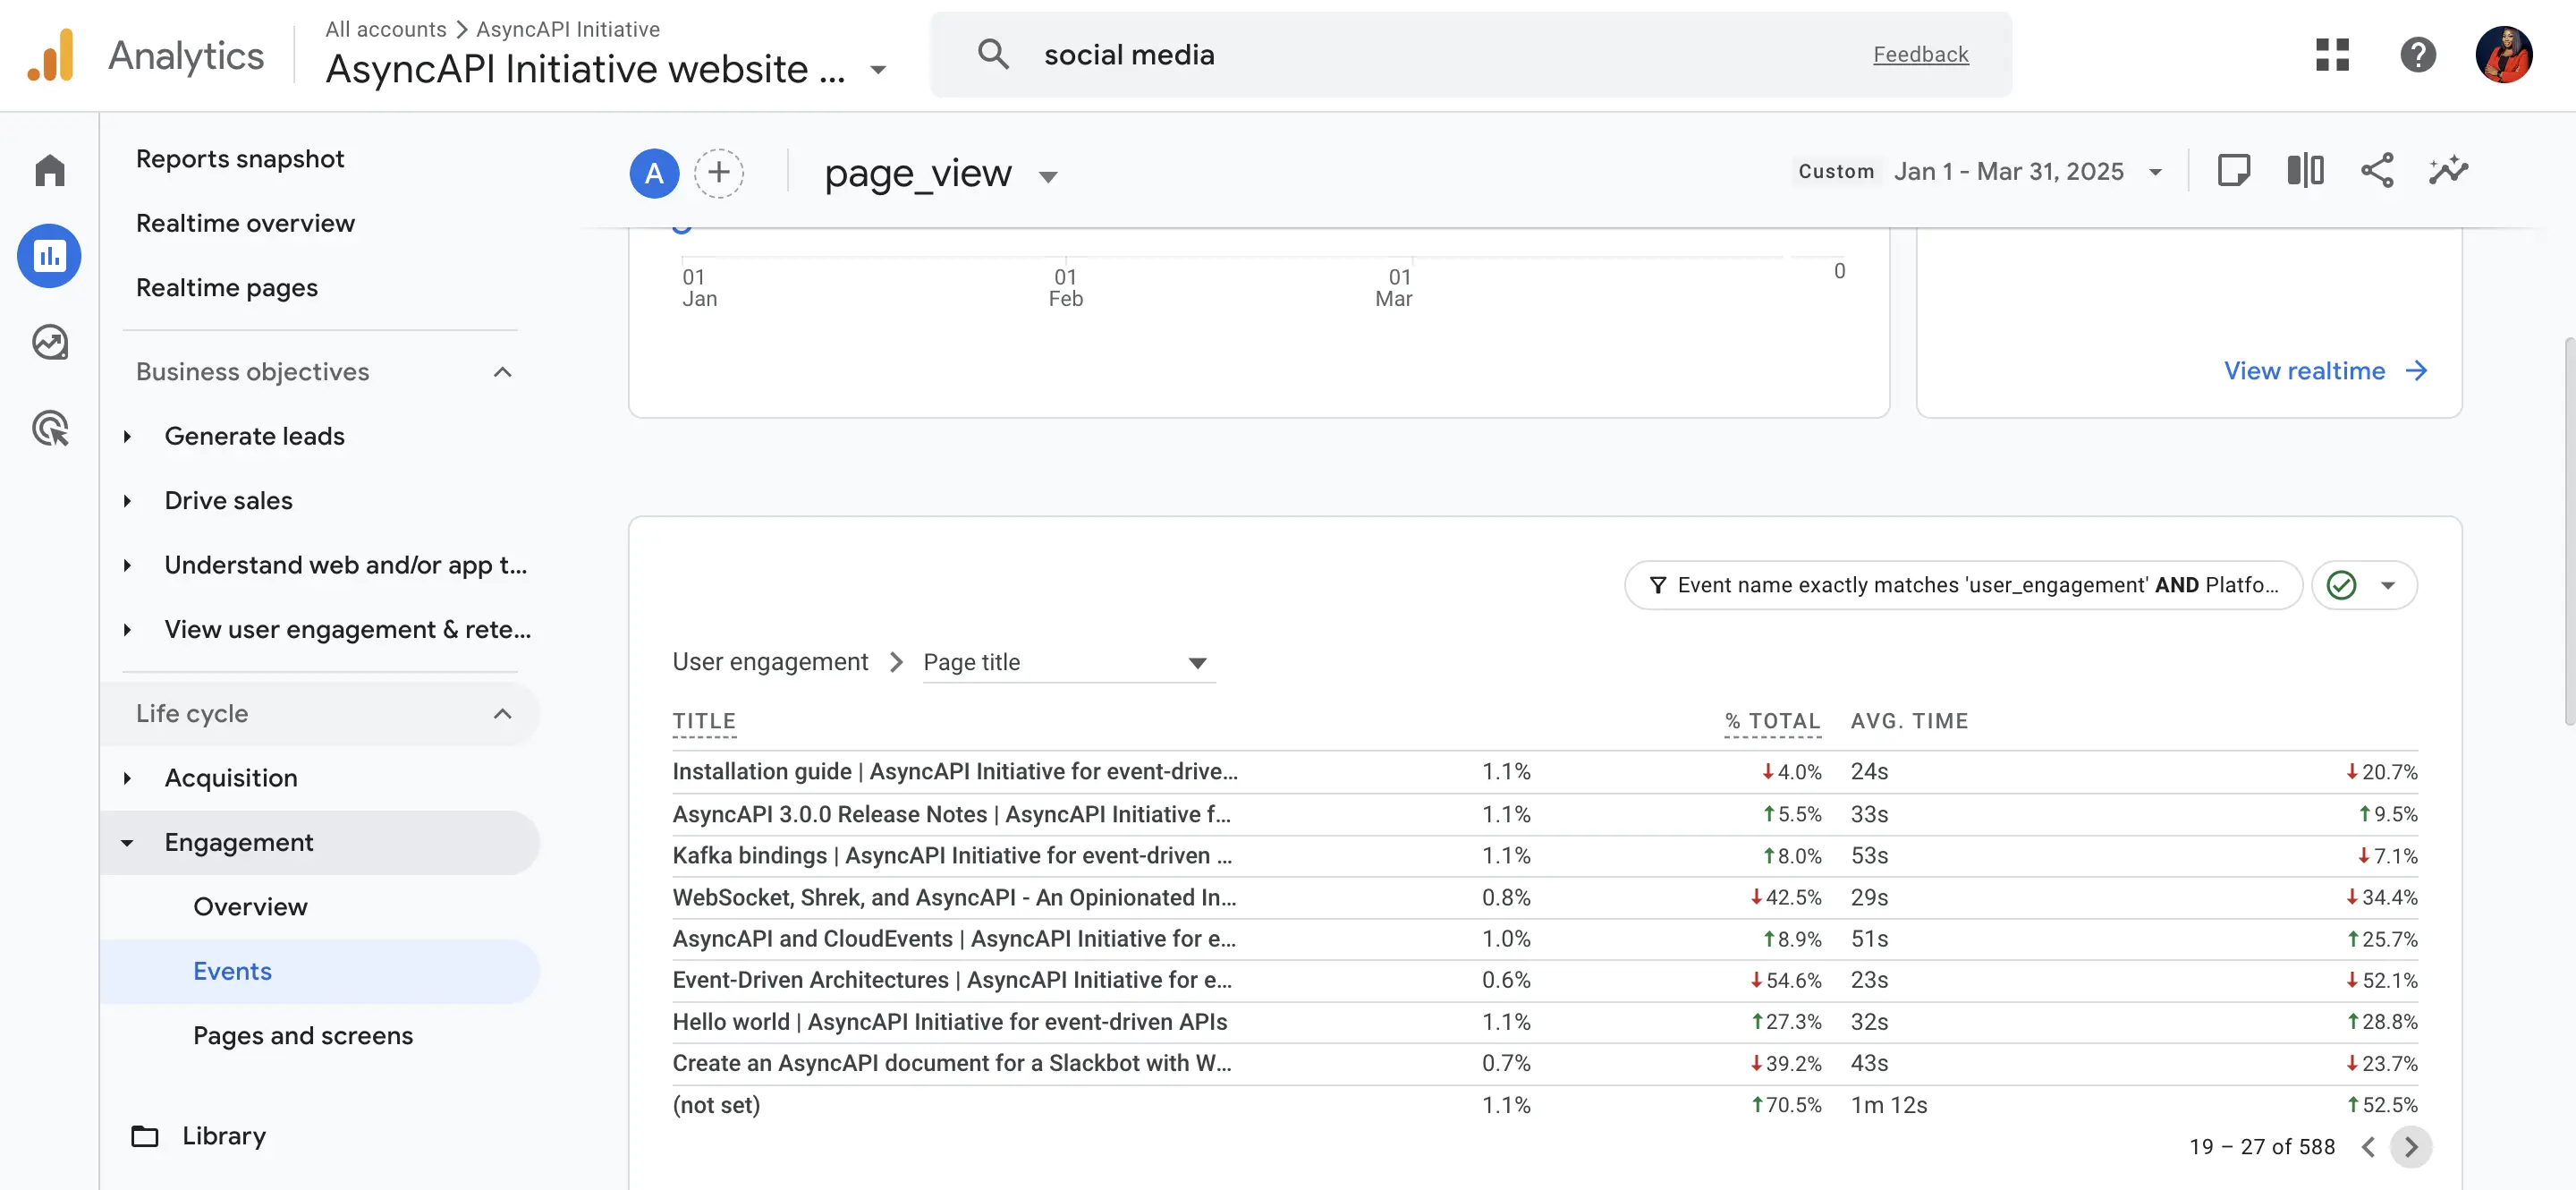Select the Reports icon in the left sidebar
The image size is (2576, 1190).
(49, 256)
